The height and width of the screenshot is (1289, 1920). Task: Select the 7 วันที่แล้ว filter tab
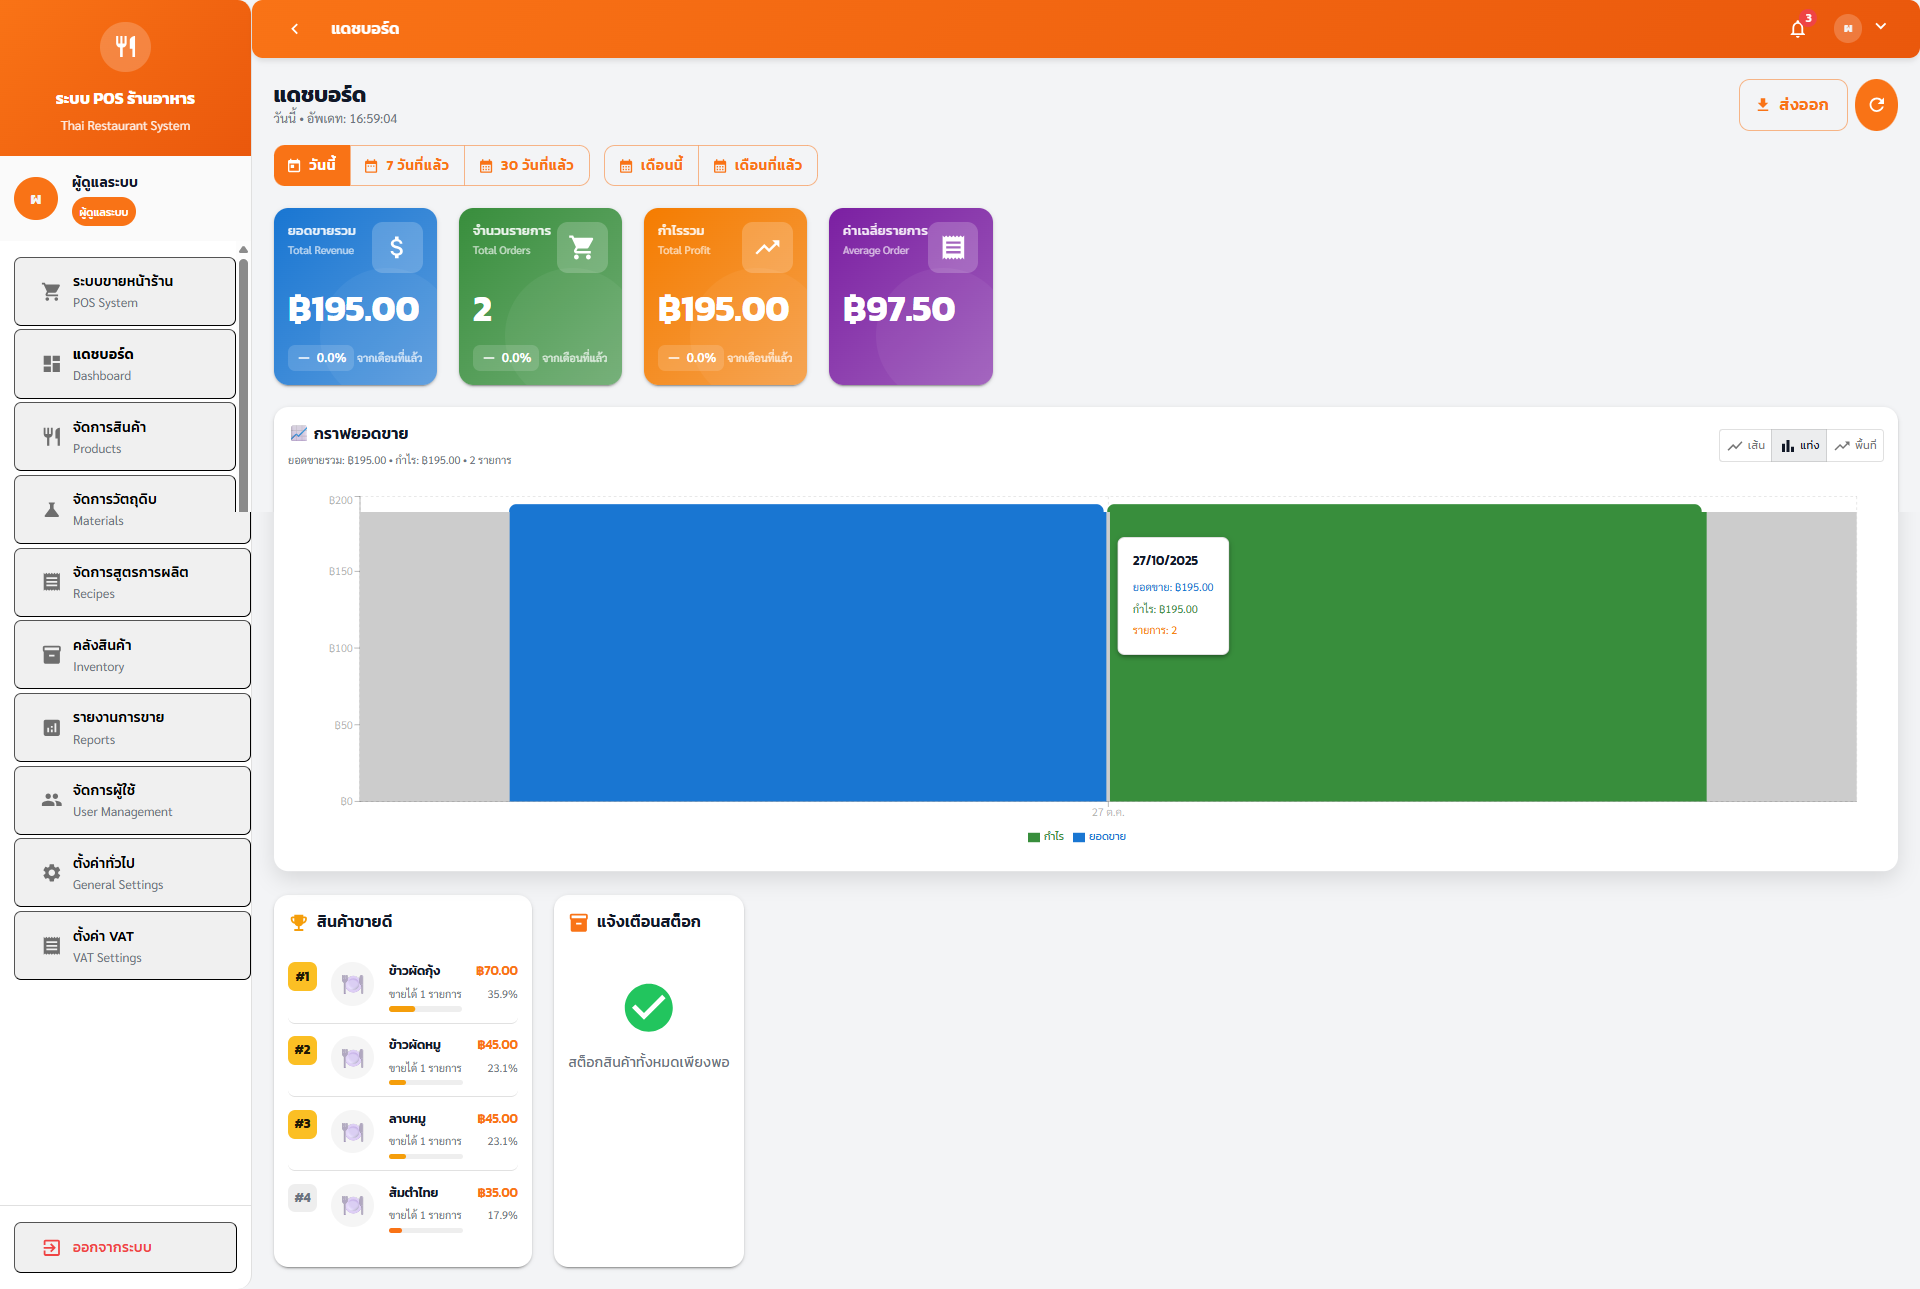(407, 165)
